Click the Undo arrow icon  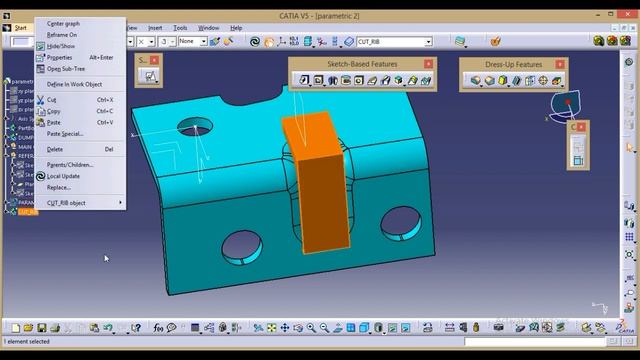pos(108,328)
